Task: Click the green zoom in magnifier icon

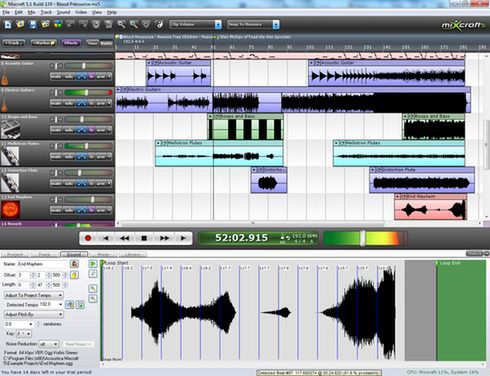Action: pyautogui.click(x=134, y=24)
